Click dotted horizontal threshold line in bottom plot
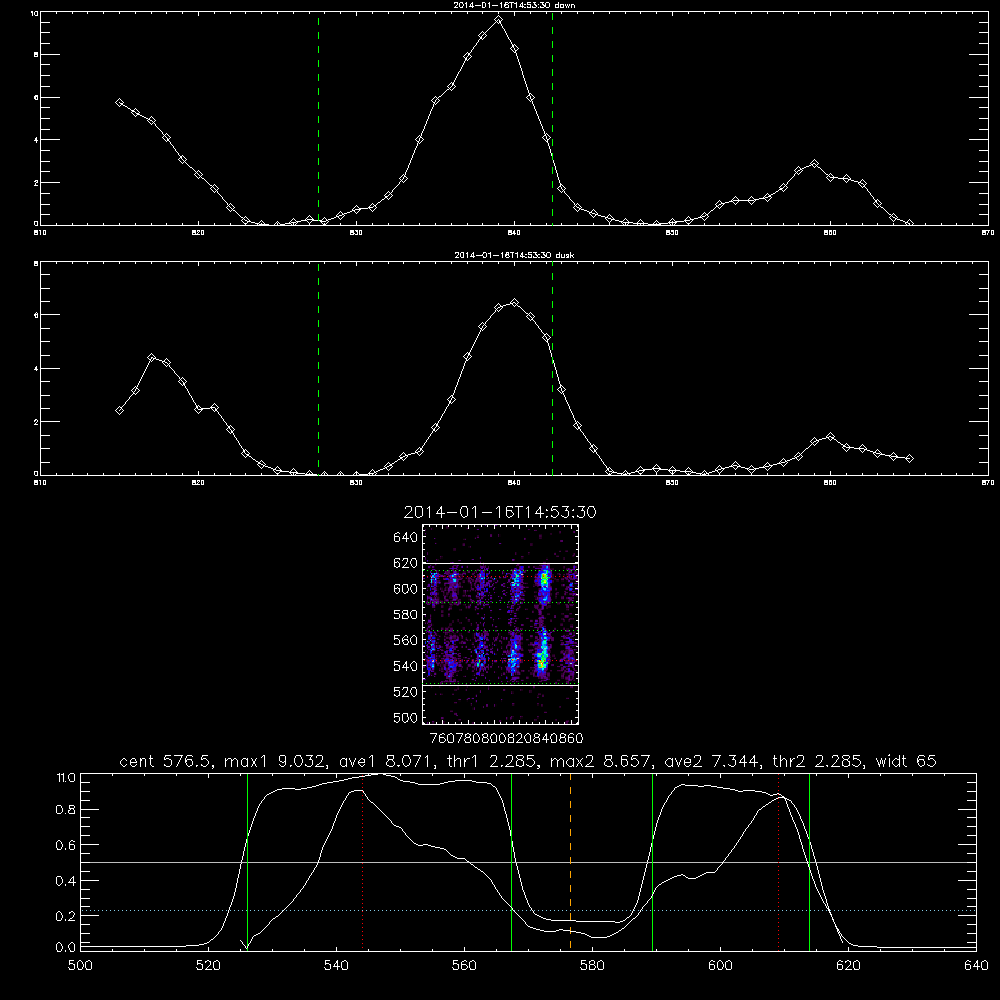 [x=528, y=911]
